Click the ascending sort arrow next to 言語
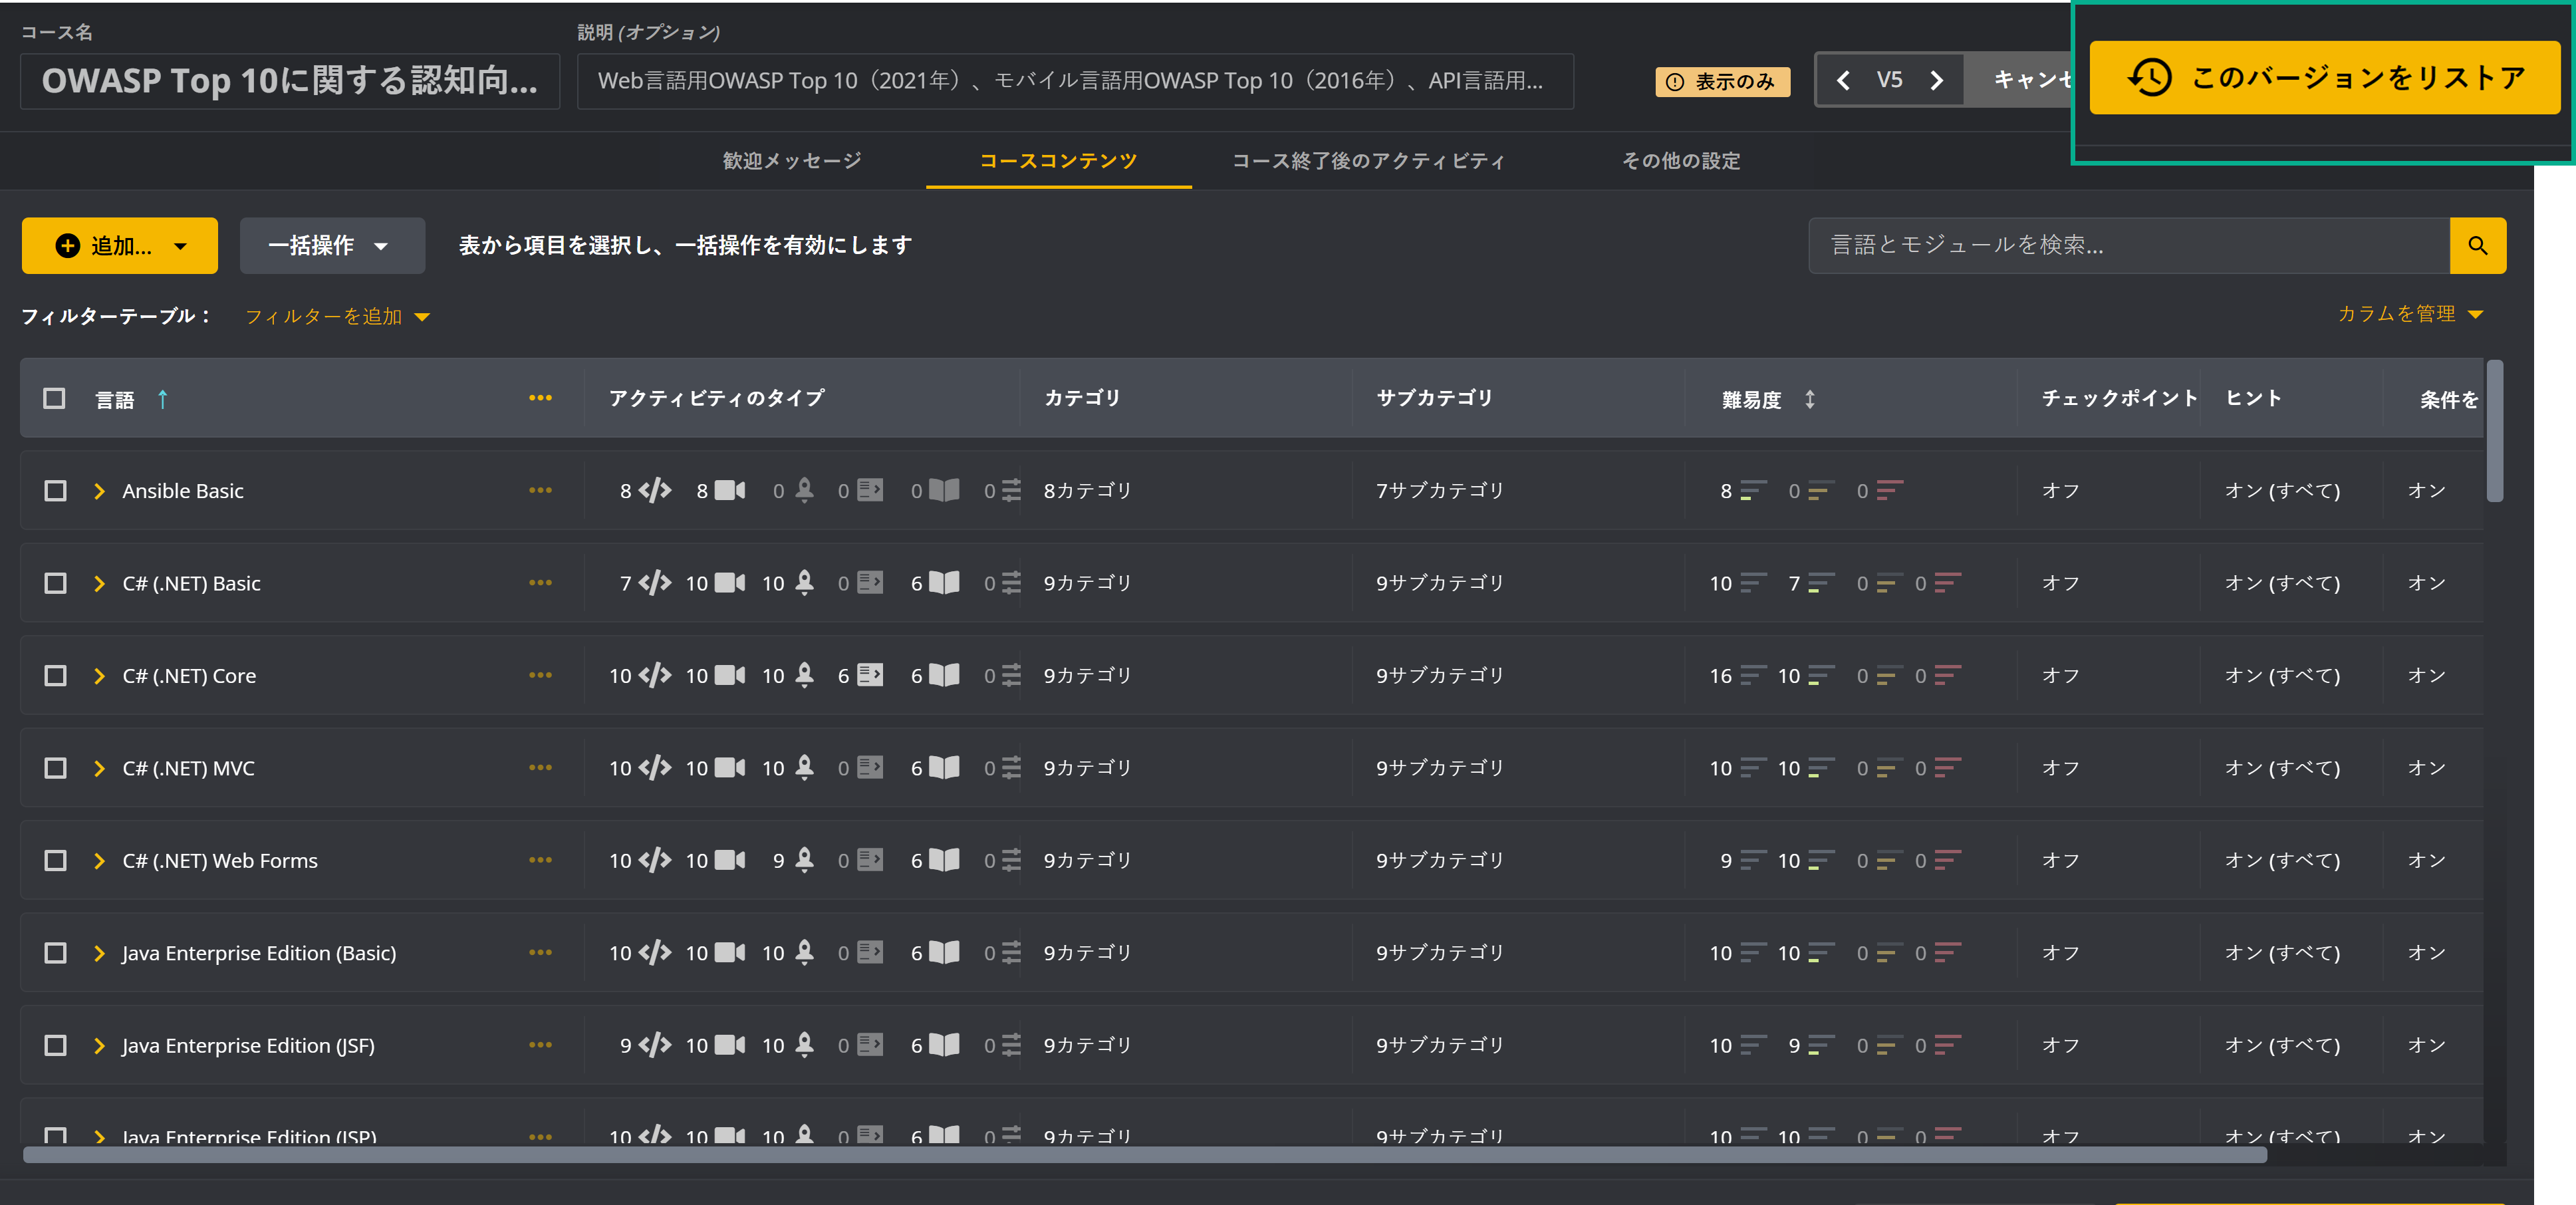Image resolution: width=2576 pixels, height=1205 pixels. coord(163,399)
